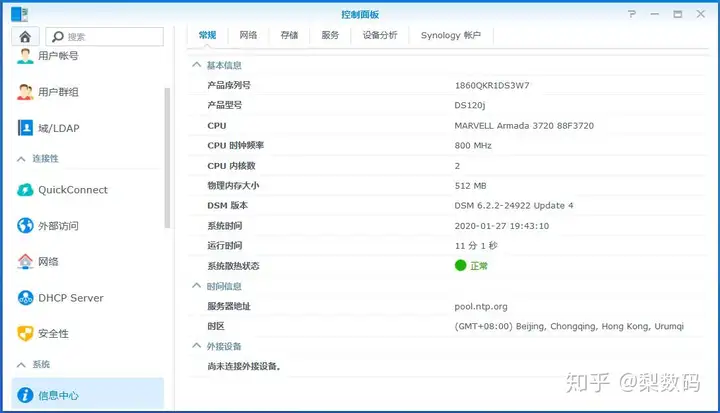
Task: Collapse the 外接设备 section
Action: (197, 345)
